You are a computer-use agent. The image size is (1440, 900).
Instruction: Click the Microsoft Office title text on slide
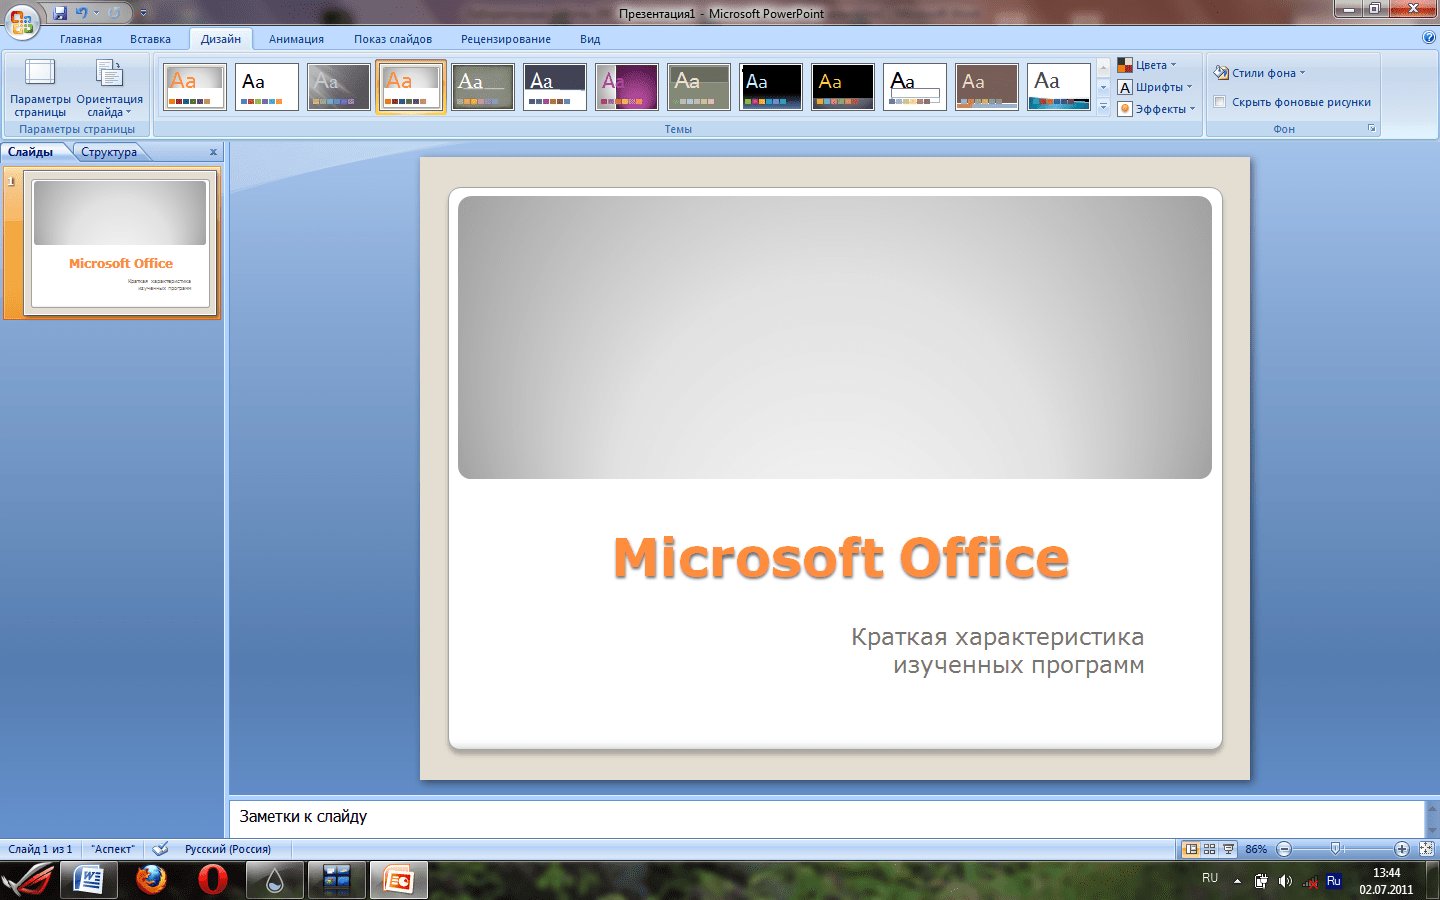[841, 557]
